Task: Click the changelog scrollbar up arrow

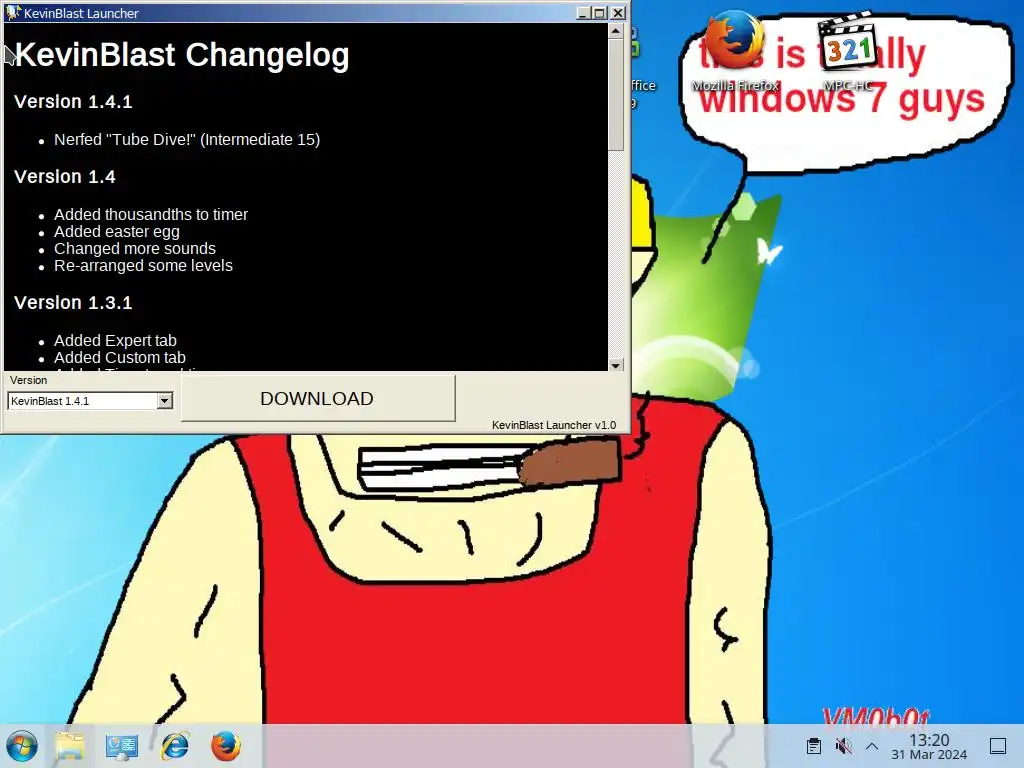Action: coord(615,31)
